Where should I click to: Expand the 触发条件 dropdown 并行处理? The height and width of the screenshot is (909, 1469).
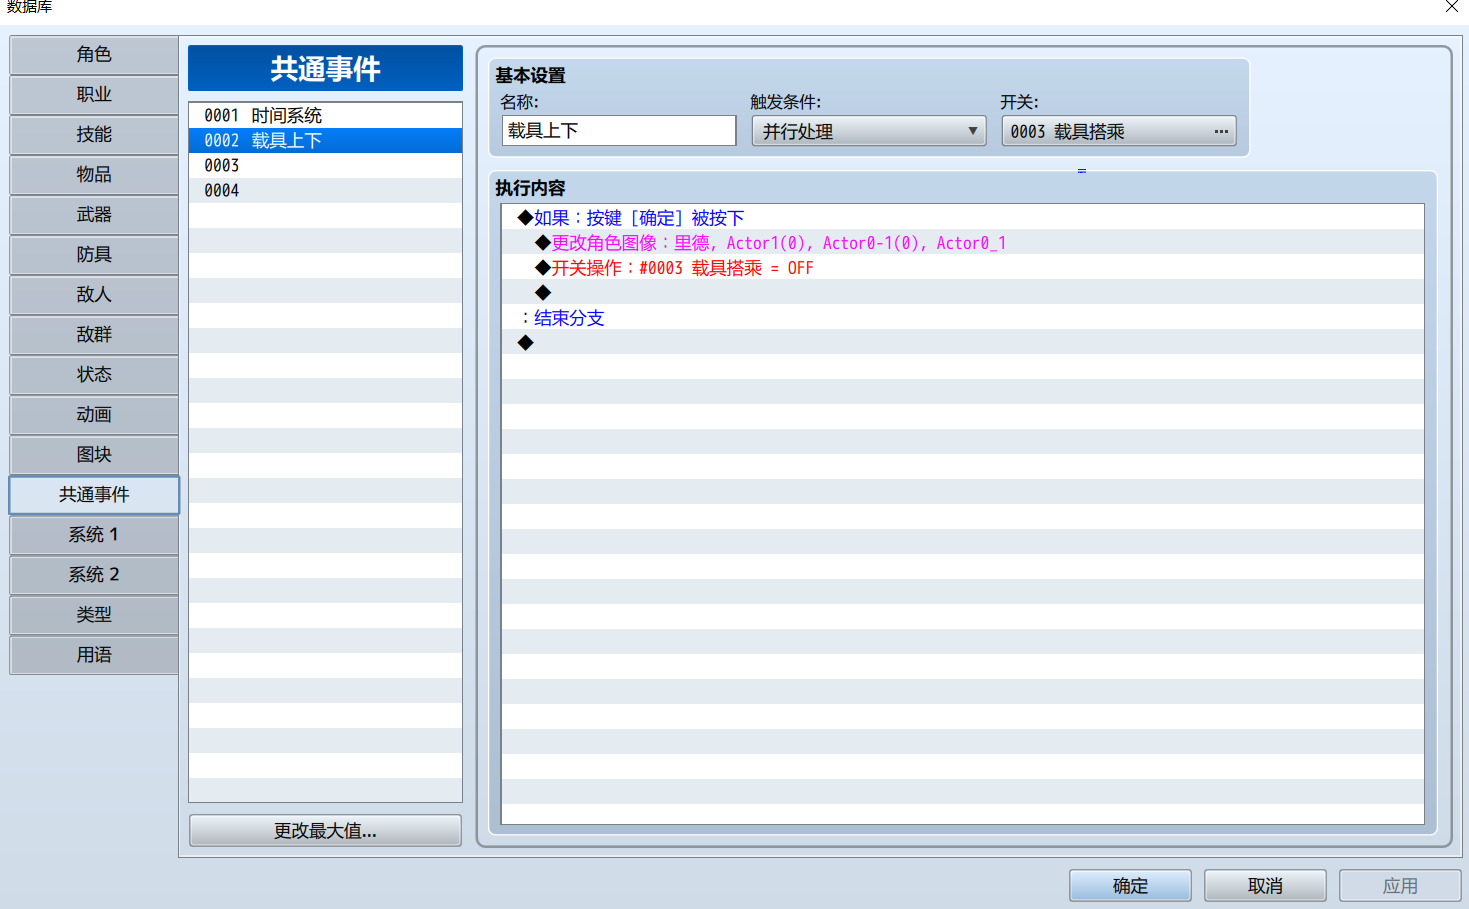pyautogui.click(x=869, y=131)
